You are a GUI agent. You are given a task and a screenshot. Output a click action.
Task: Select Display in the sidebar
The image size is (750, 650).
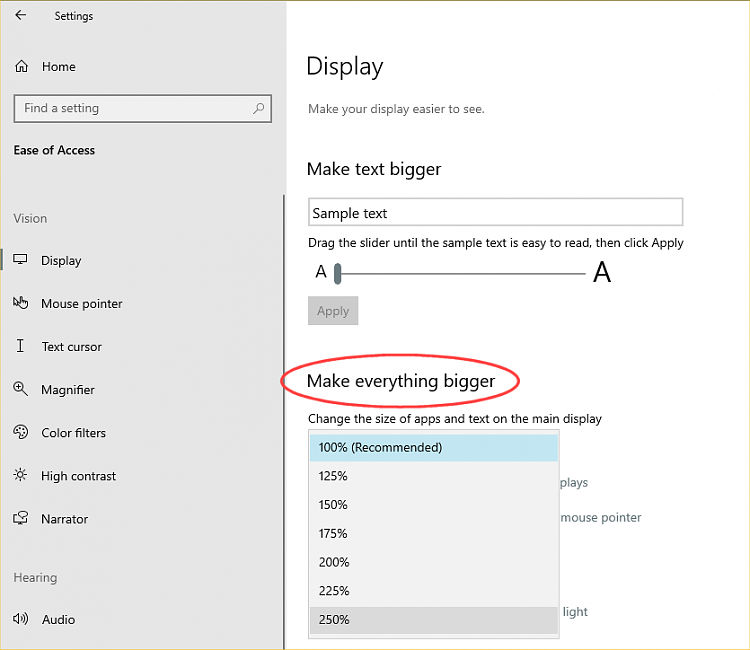point(61,261)
